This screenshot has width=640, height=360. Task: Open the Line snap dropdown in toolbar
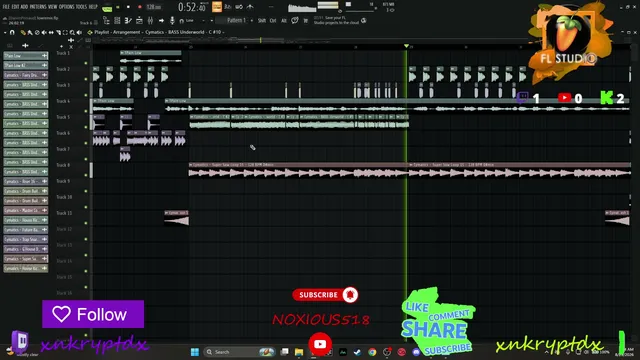pyautogui.click(x=189, y=20)
